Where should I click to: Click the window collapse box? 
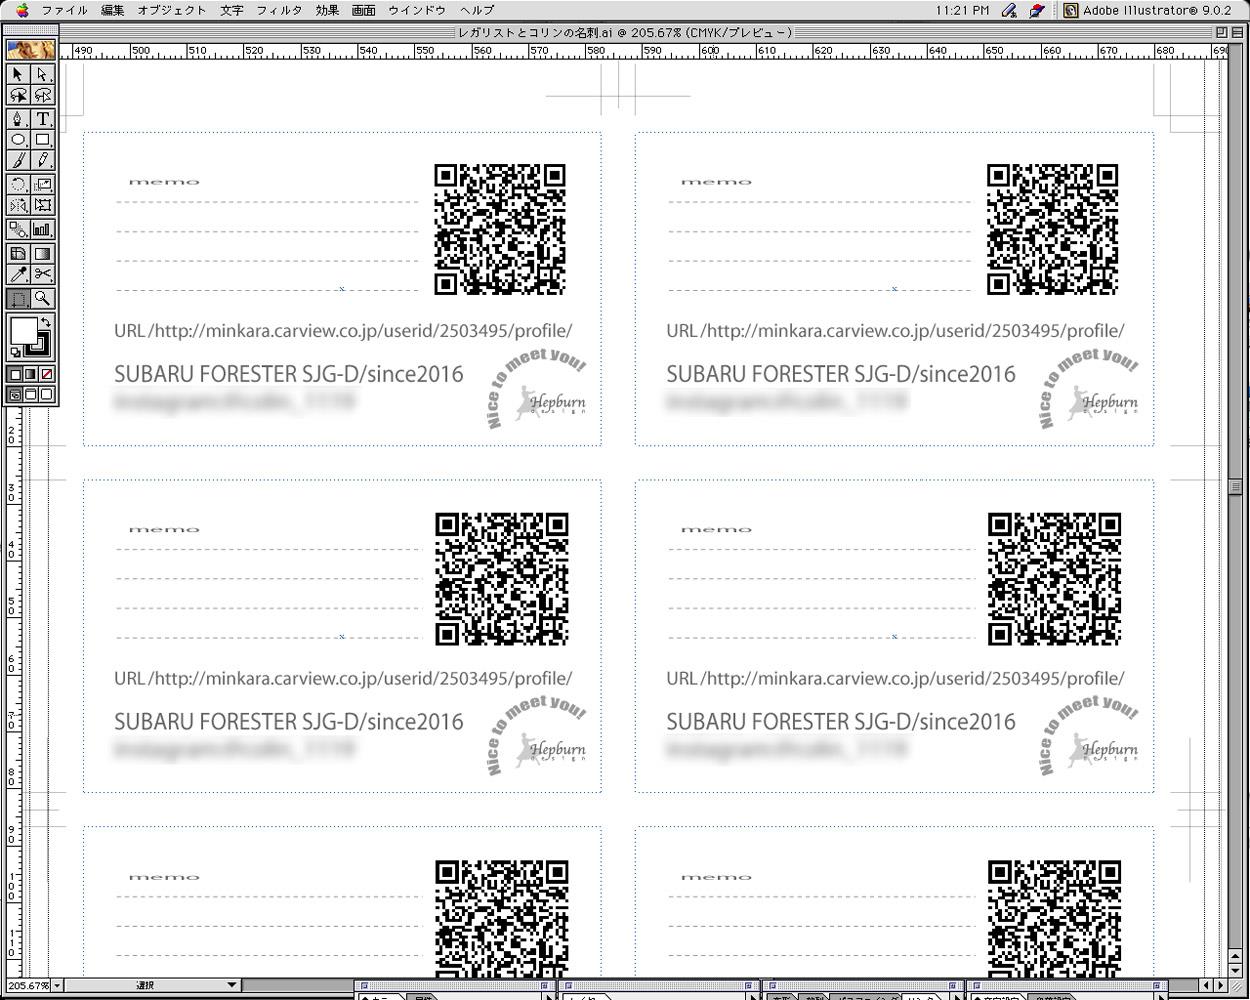(x=1238, y=32)
